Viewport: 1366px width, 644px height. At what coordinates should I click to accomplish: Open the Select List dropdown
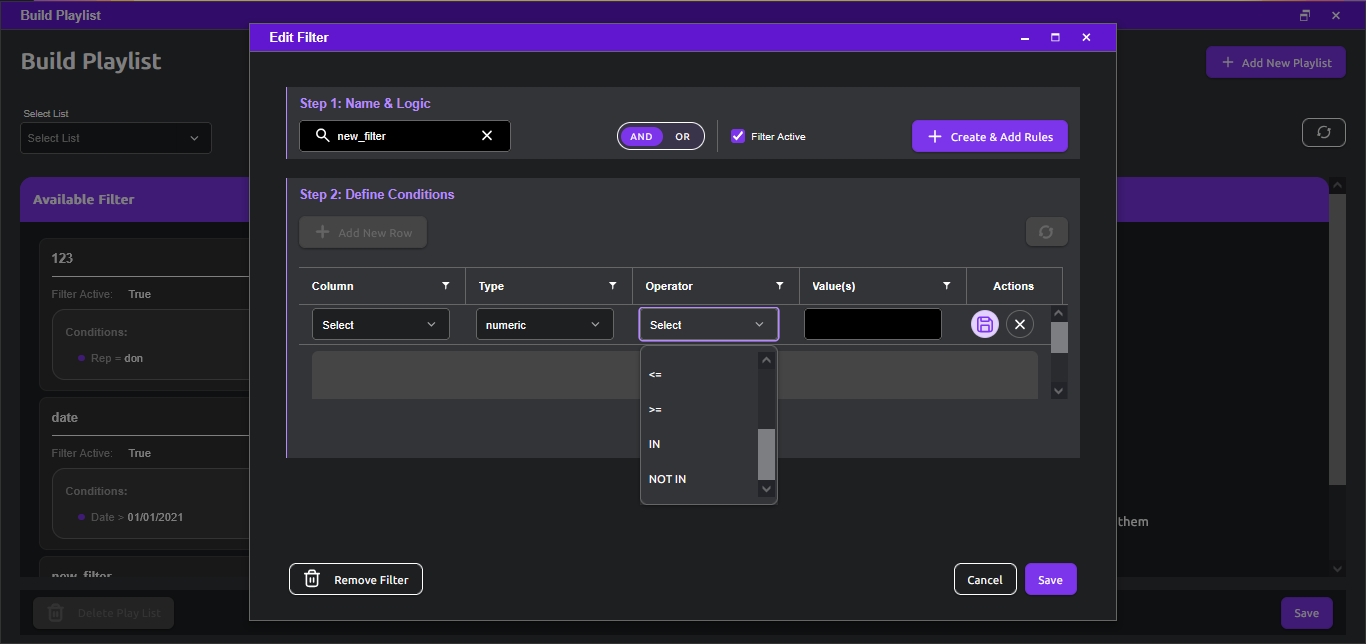[x=116, y=138]
